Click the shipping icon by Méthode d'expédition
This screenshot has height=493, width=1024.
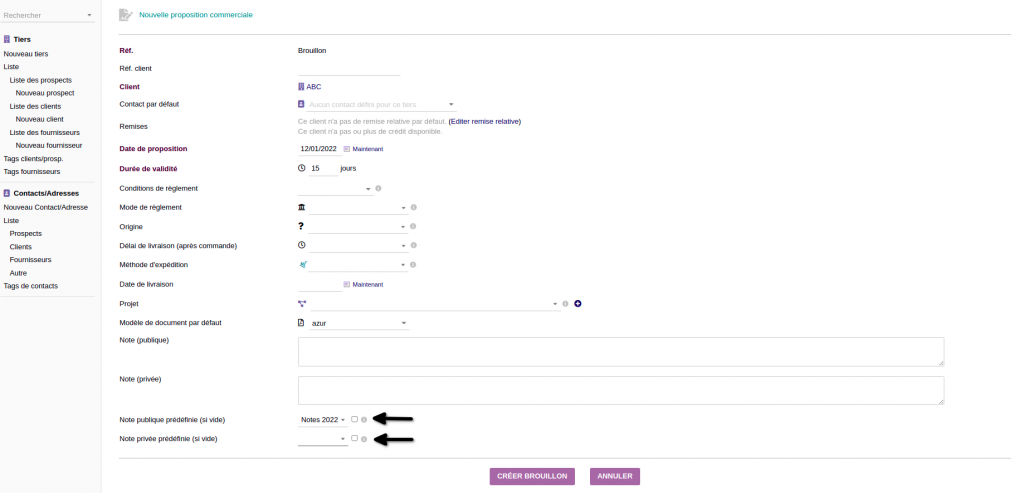[x=302, y=264]
